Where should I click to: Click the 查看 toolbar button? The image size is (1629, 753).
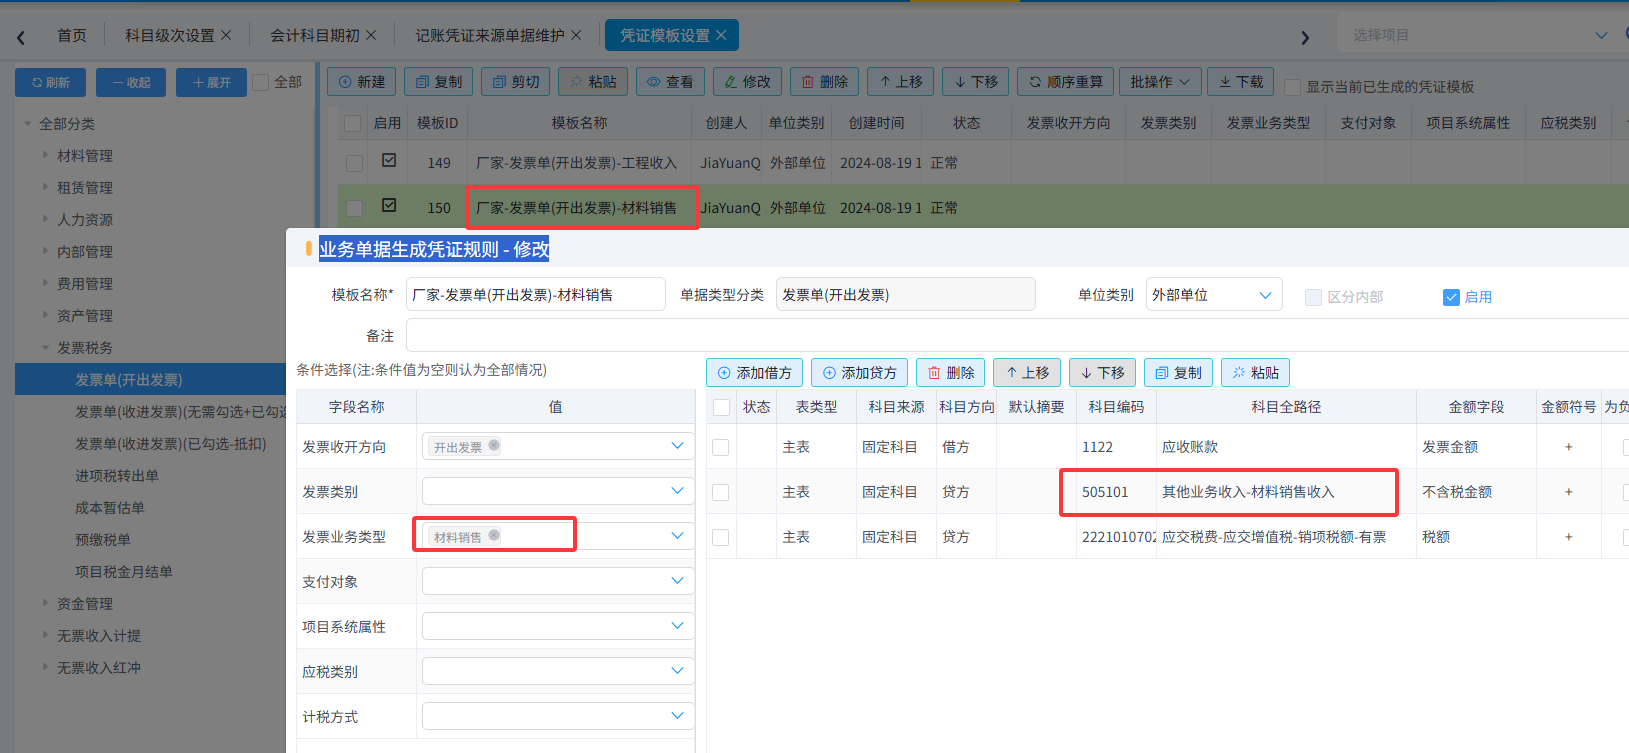pyautogui.click(x=670, y=82)
